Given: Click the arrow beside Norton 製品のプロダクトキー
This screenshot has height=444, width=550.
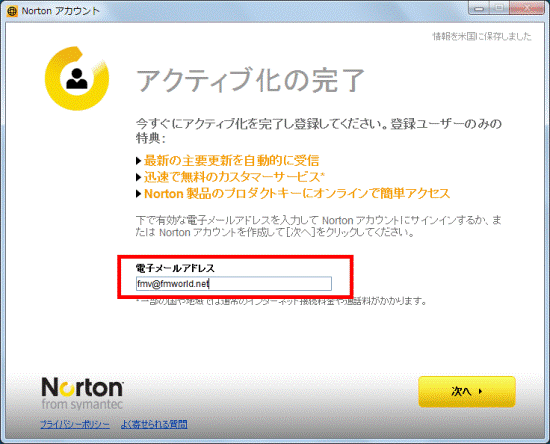Looking at the screenshot, I should [x=139, y=194].
